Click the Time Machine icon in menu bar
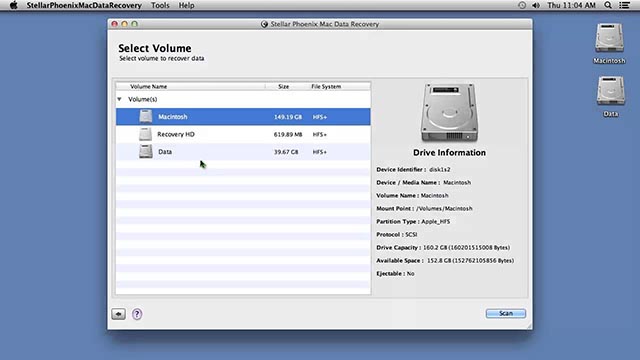Screen dimensions: 640x360 [x=522, y=5]
